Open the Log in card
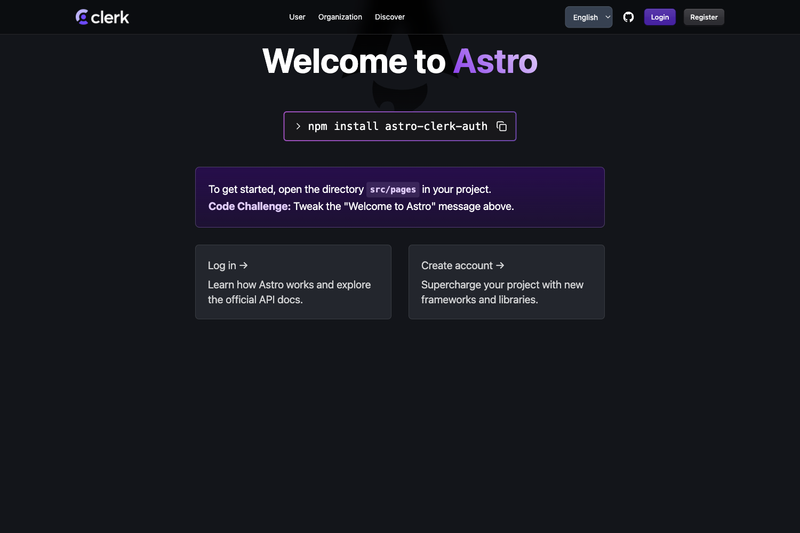The image size is (800, 533). coord(293,282)
